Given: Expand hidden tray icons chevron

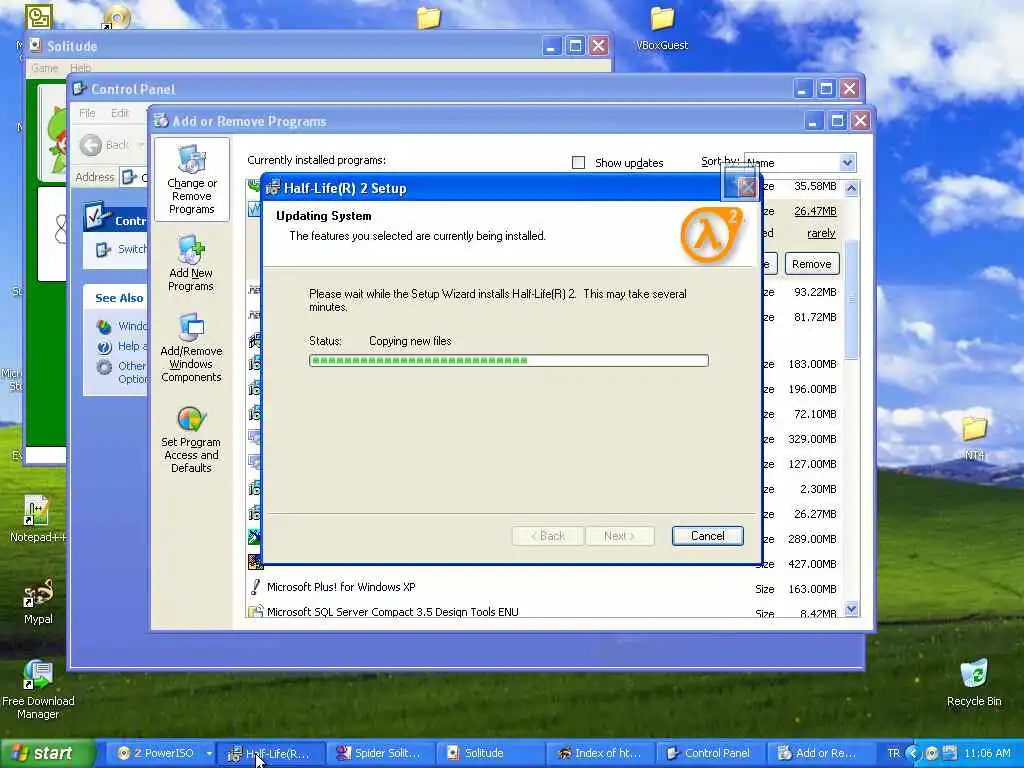Looking at the screenshot, I should [914, 753].
